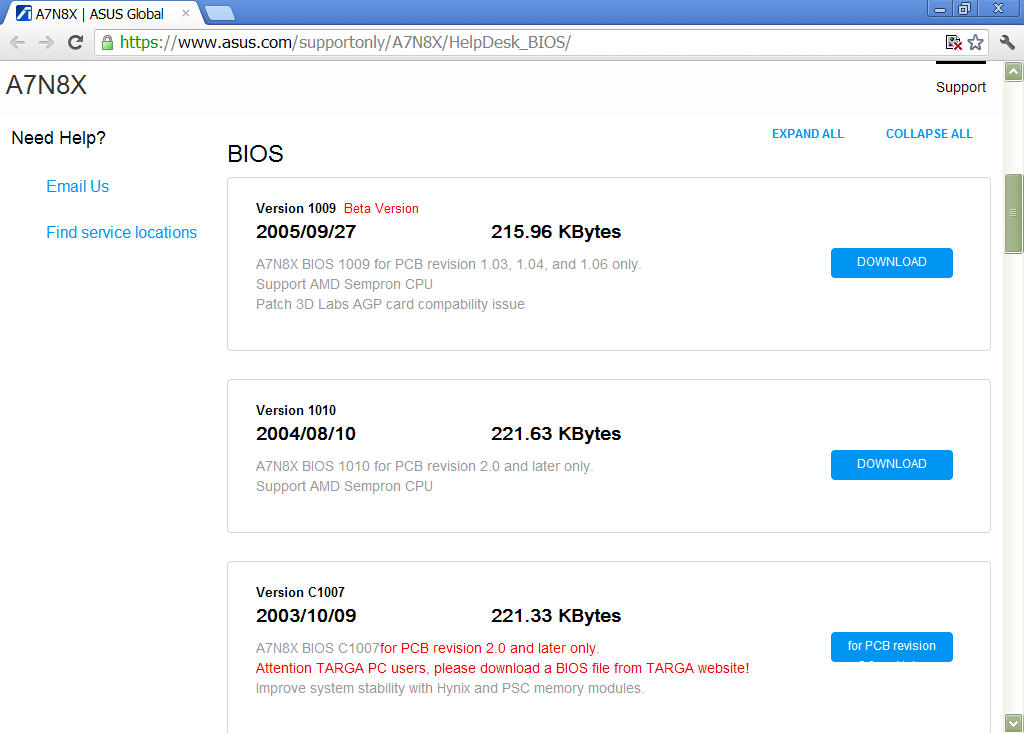Click the blocked content icon in address bar
1024x733 pixels.
click(953, 42)
